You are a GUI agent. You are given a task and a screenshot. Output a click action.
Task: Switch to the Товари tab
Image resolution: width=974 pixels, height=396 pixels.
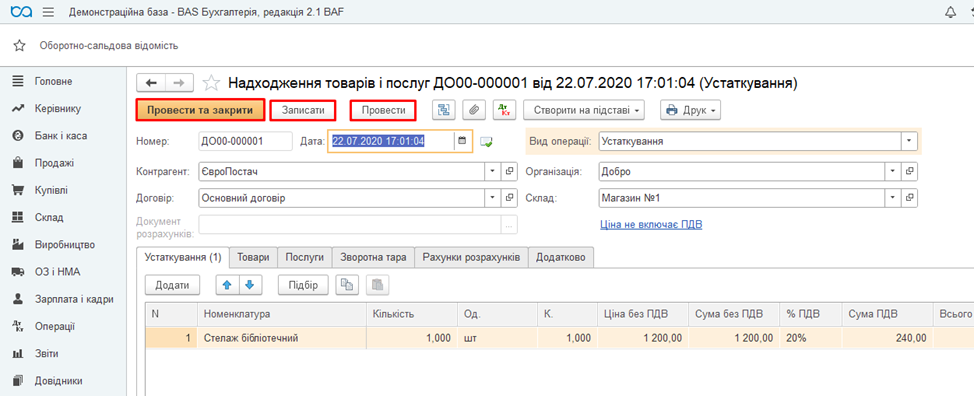253,258
